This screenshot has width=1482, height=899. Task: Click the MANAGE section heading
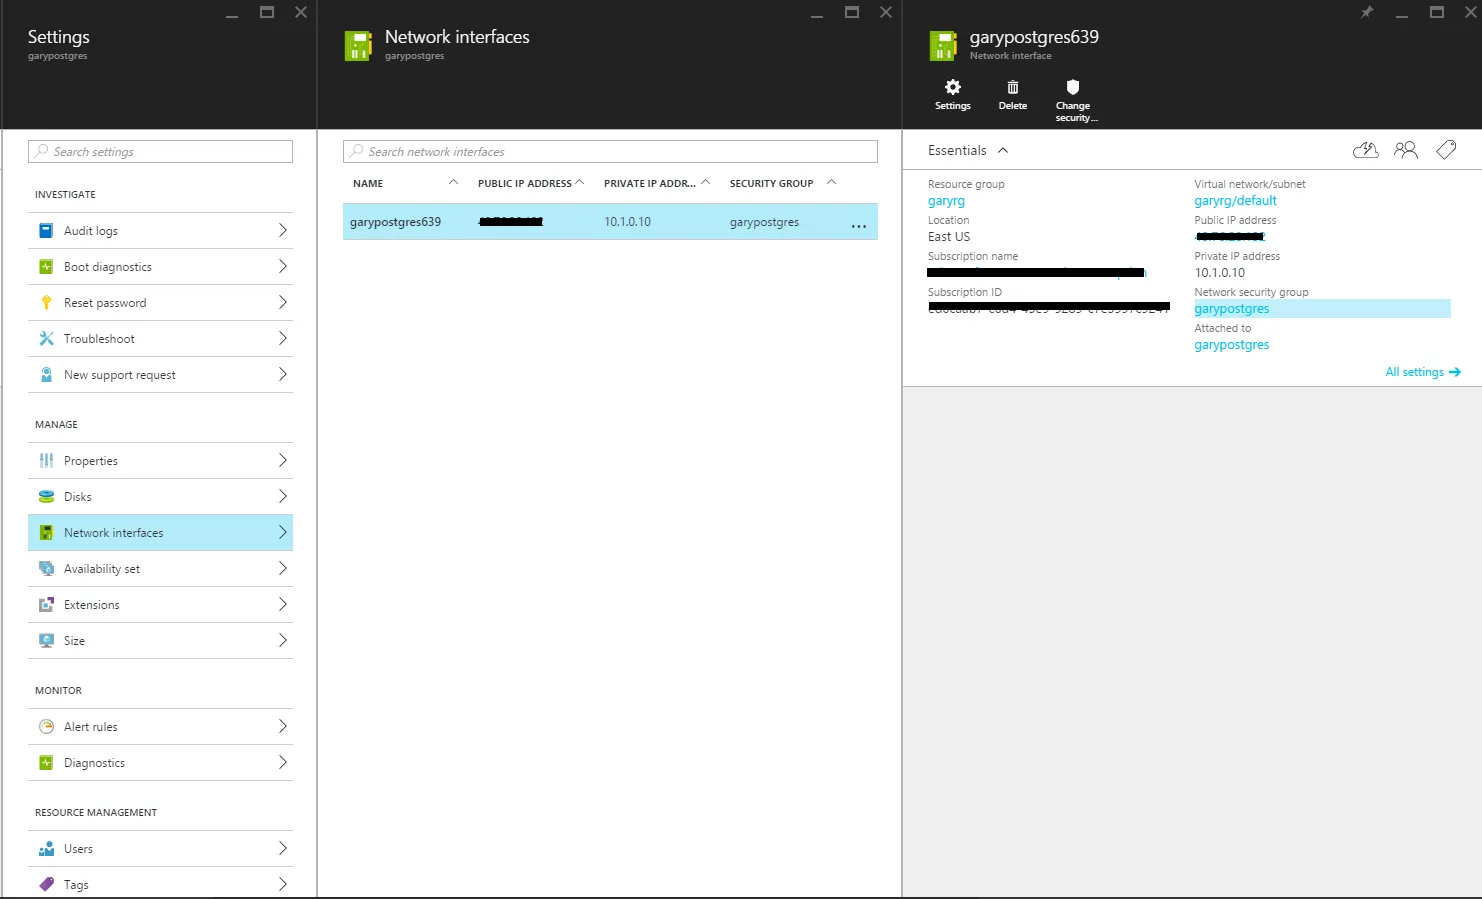[56, 425]
